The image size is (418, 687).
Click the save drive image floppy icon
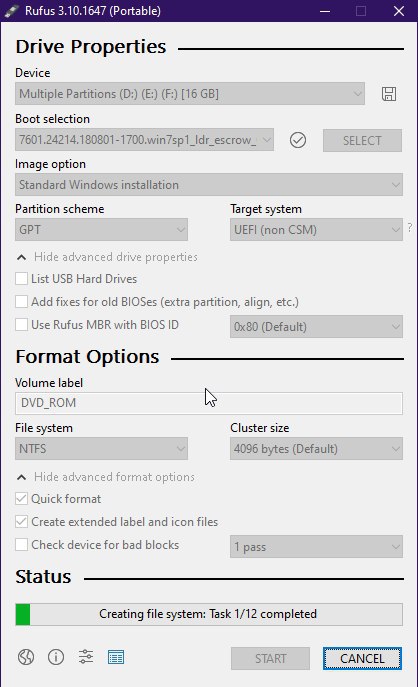[x=389, y=94]
